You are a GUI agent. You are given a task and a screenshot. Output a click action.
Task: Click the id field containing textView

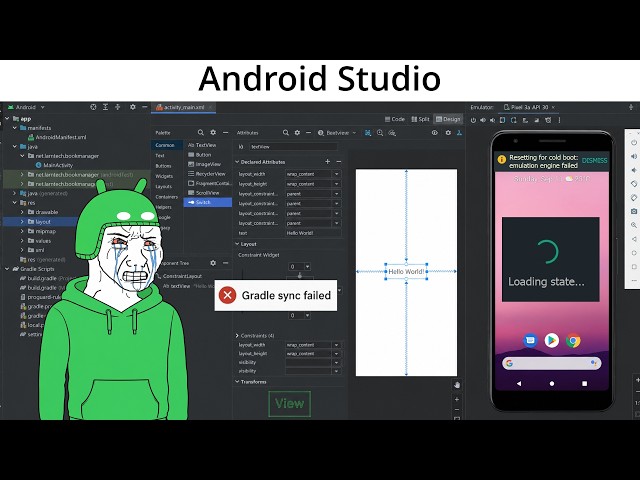(x=293, y=147)
